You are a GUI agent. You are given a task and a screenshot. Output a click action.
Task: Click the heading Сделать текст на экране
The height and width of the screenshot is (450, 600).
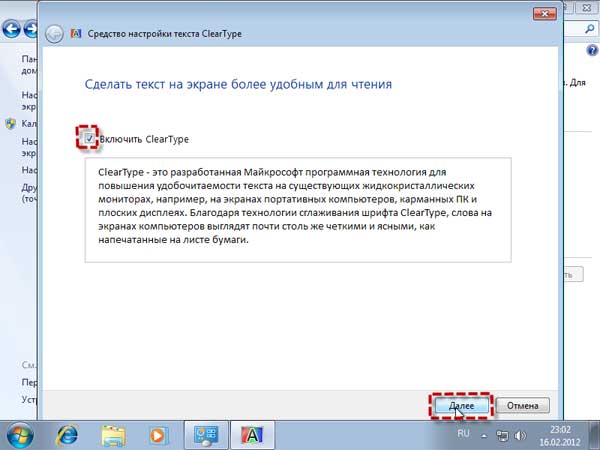[x=238, y=84]
